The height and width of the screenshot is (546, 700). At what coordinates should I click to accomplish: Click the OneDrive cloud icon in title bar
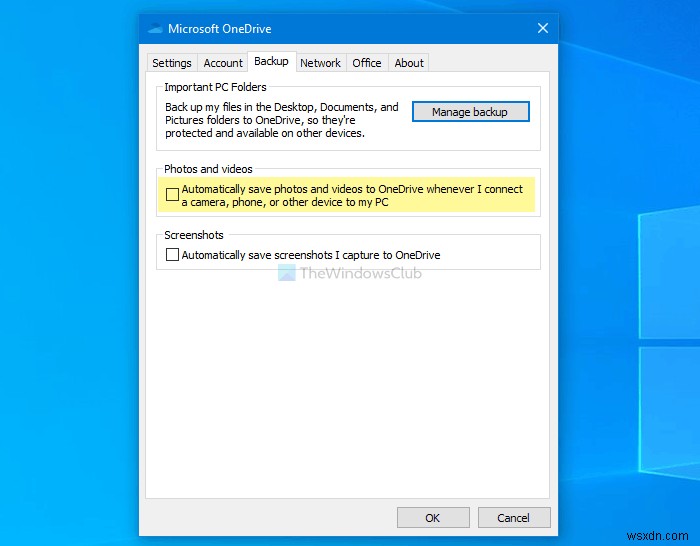pos(155,29)
